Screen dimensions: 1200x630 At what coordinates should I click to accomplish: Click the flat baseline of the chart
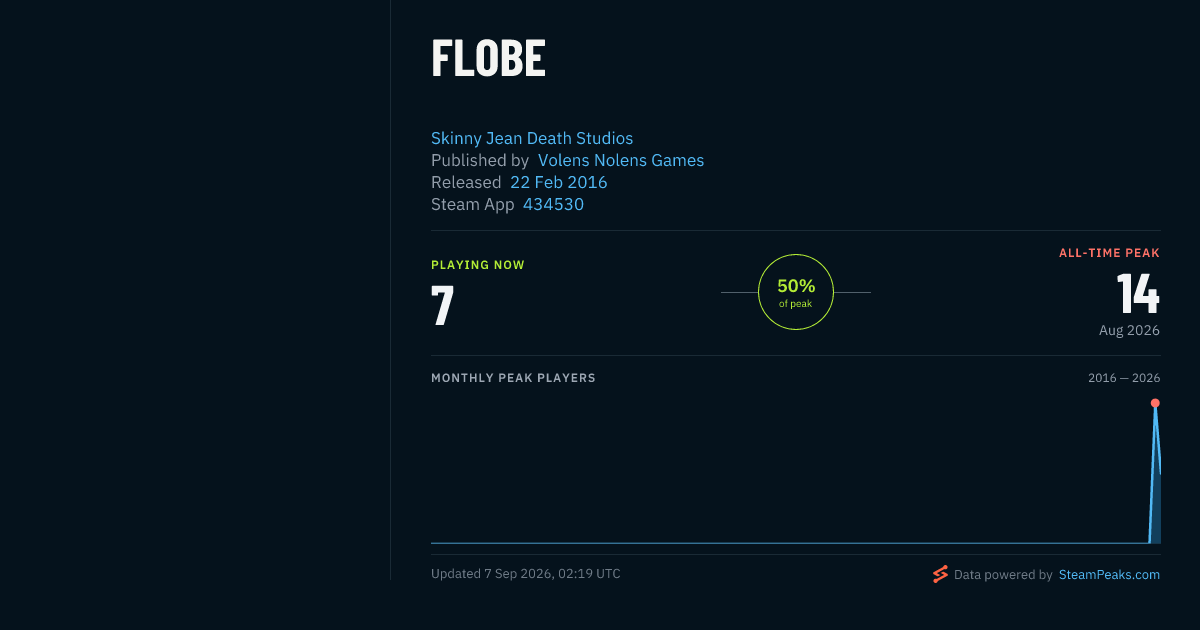coord(789,543)
